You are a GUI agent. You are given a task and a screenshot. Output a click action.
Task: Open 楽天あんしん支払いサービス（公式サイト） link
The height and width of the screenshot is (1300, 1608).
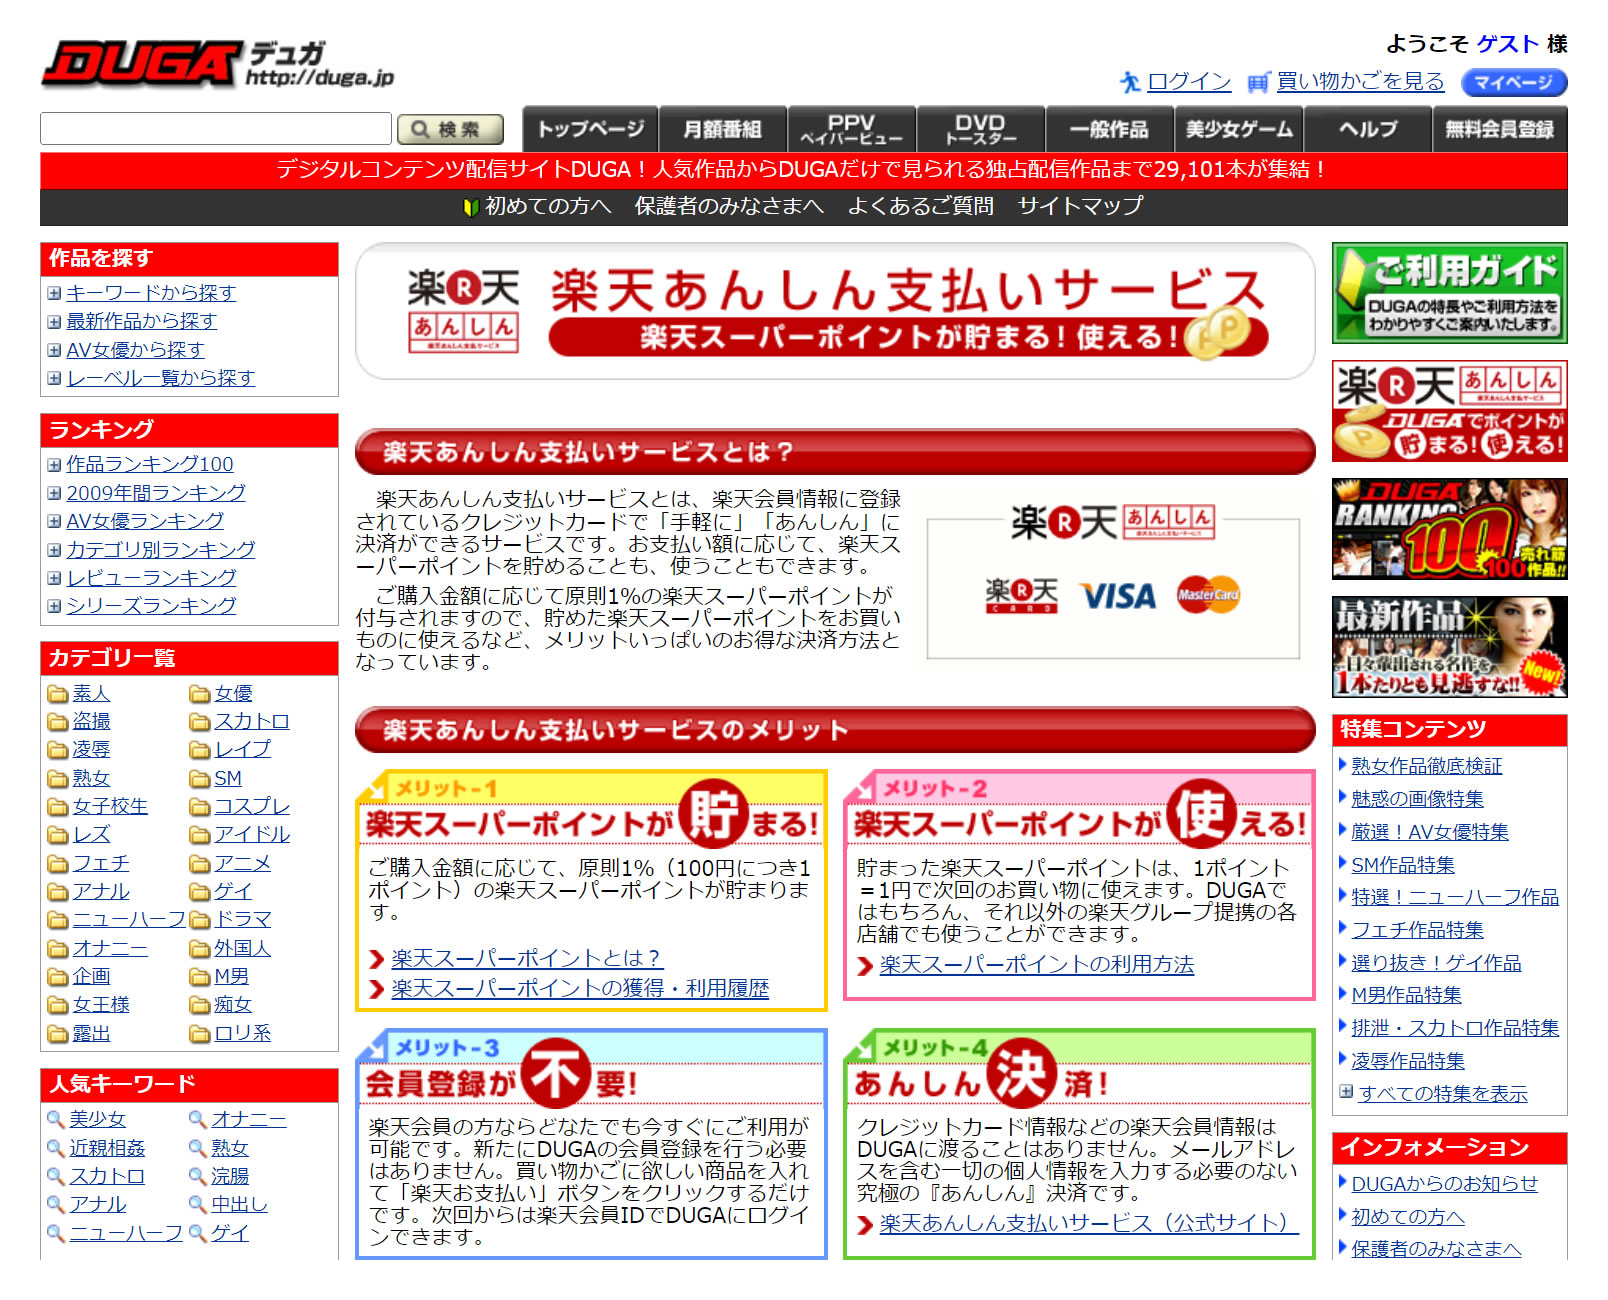click(1089, 1224)
